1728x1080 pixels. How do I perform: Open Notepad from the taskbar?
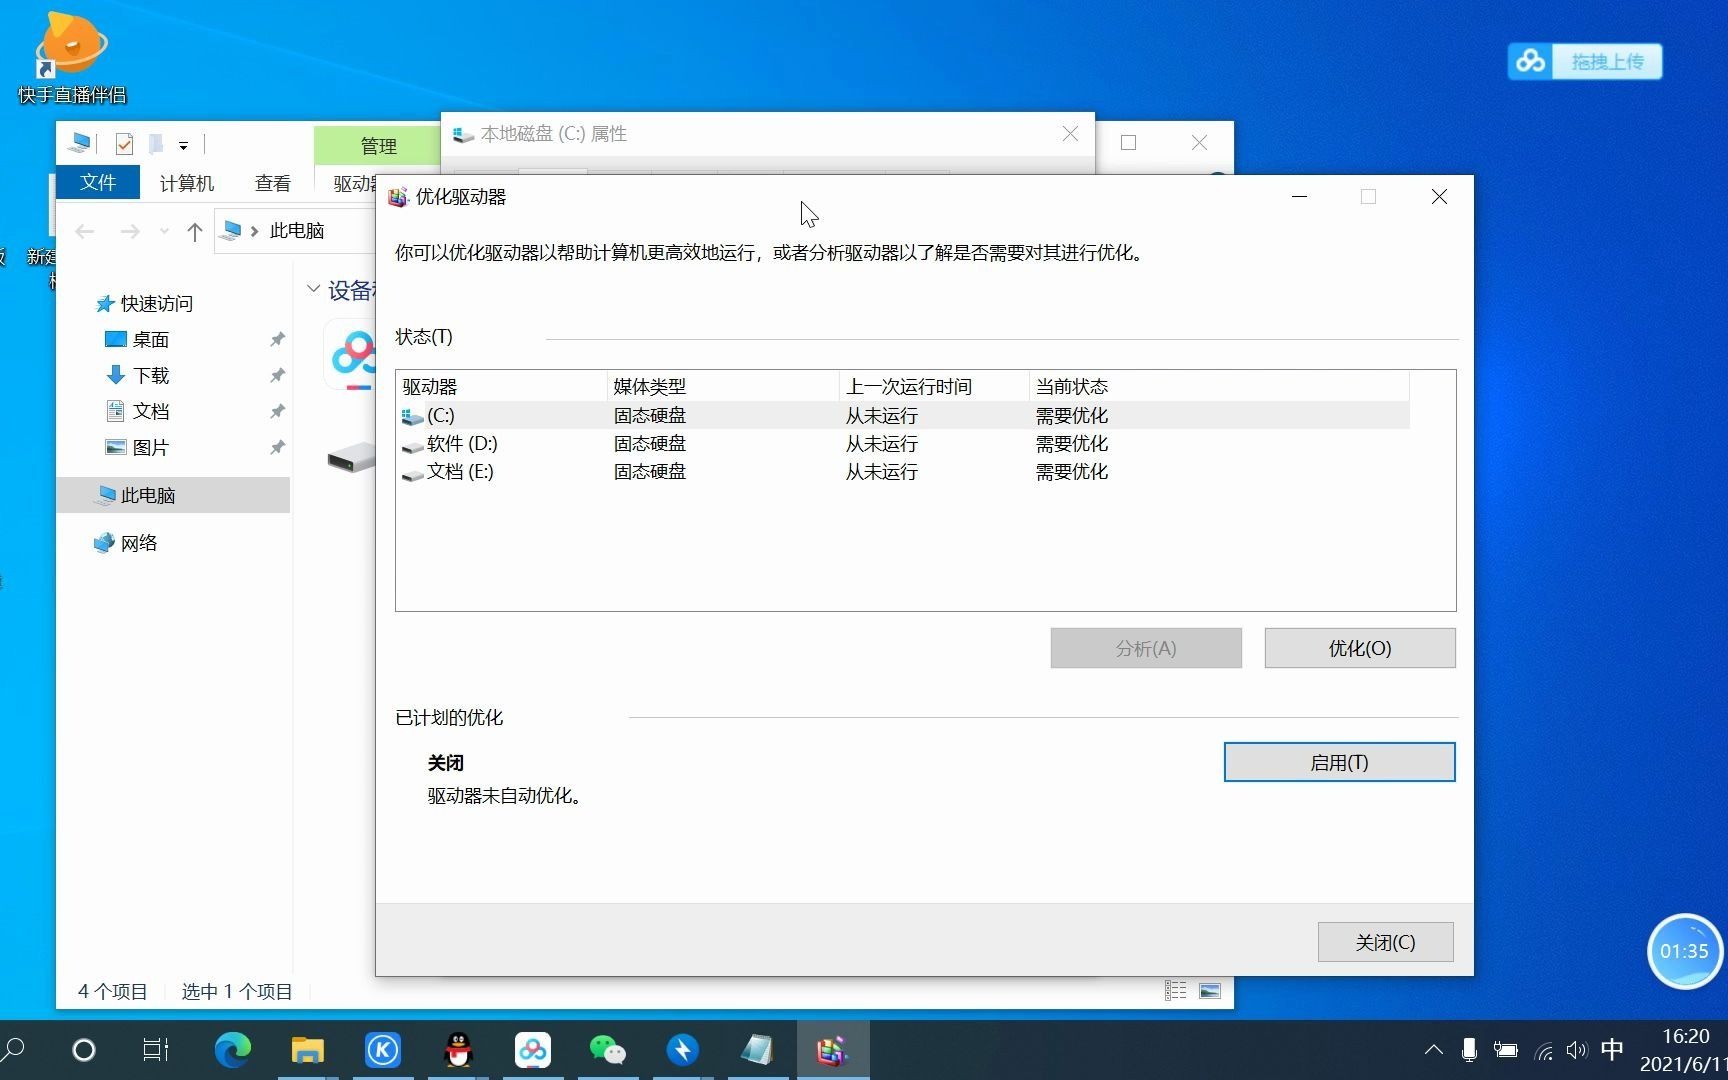[758, 1049]
